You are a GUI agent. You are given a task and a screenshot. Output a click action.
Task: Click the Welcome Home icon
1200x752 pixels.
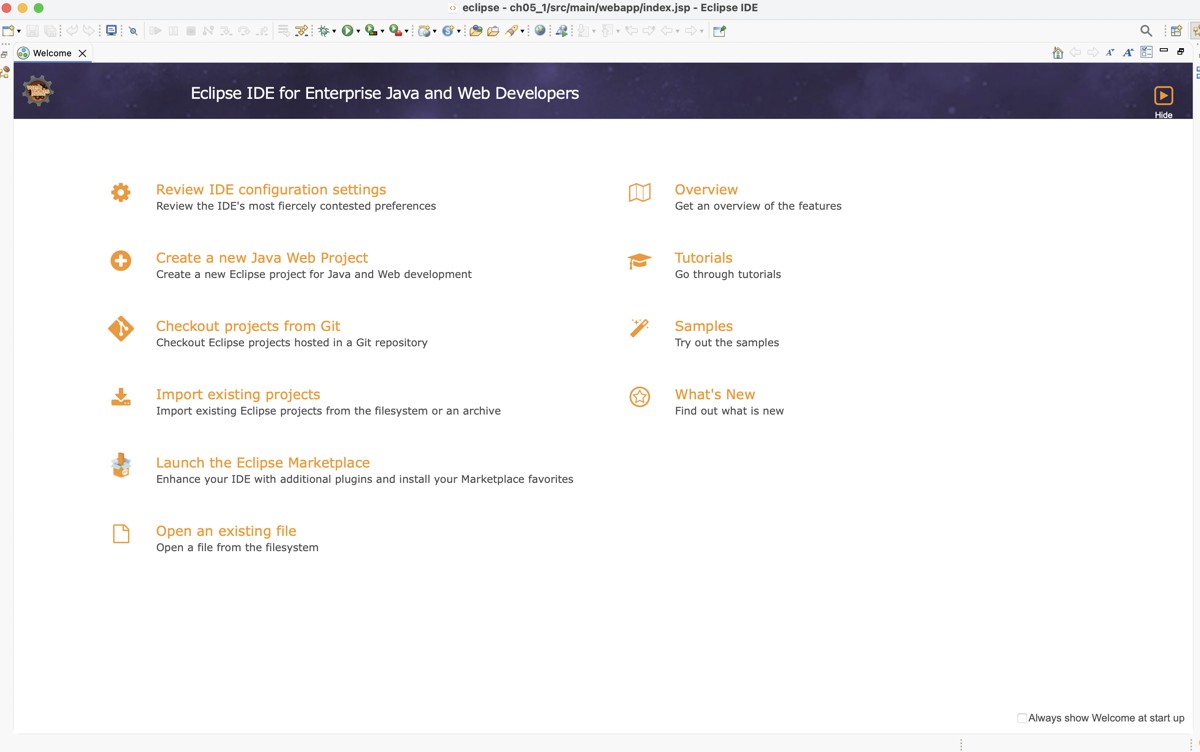pos(1057,52)
